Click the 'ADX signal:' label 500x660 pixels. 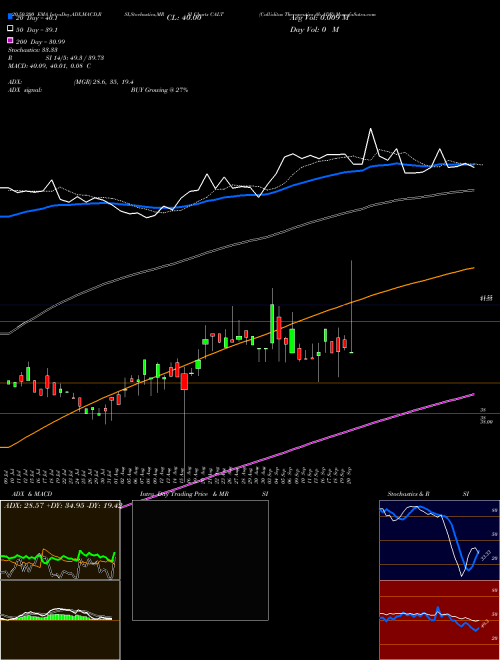(25, 90)
